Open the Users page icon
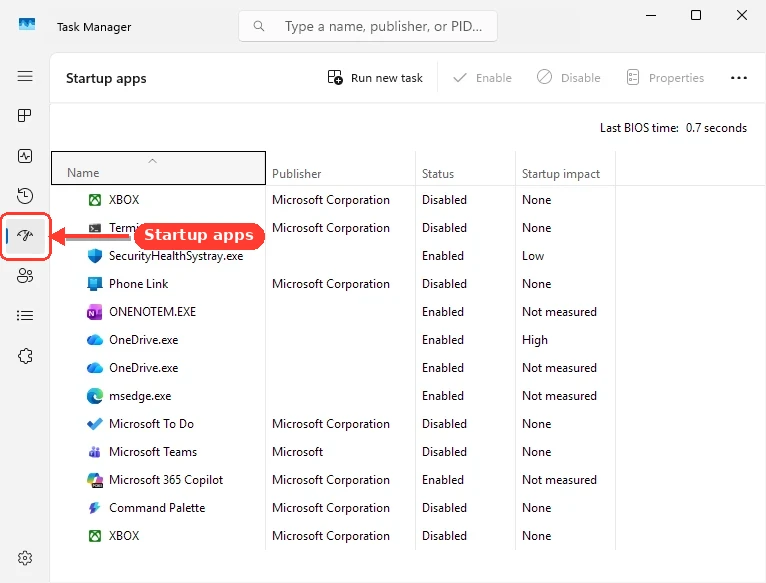Image resolution: width=766 pixels, height=583 pixels. [25, 276]
